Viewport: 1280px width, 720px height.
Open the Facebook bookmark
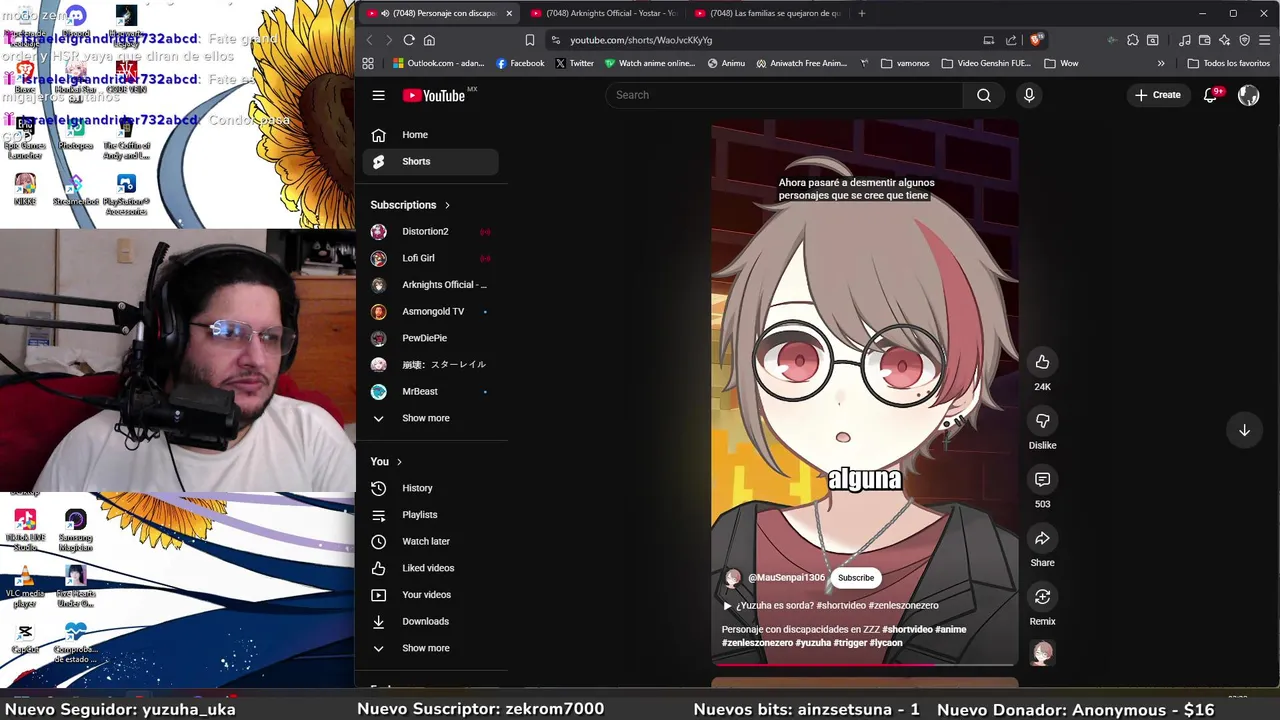pos(520,63)
